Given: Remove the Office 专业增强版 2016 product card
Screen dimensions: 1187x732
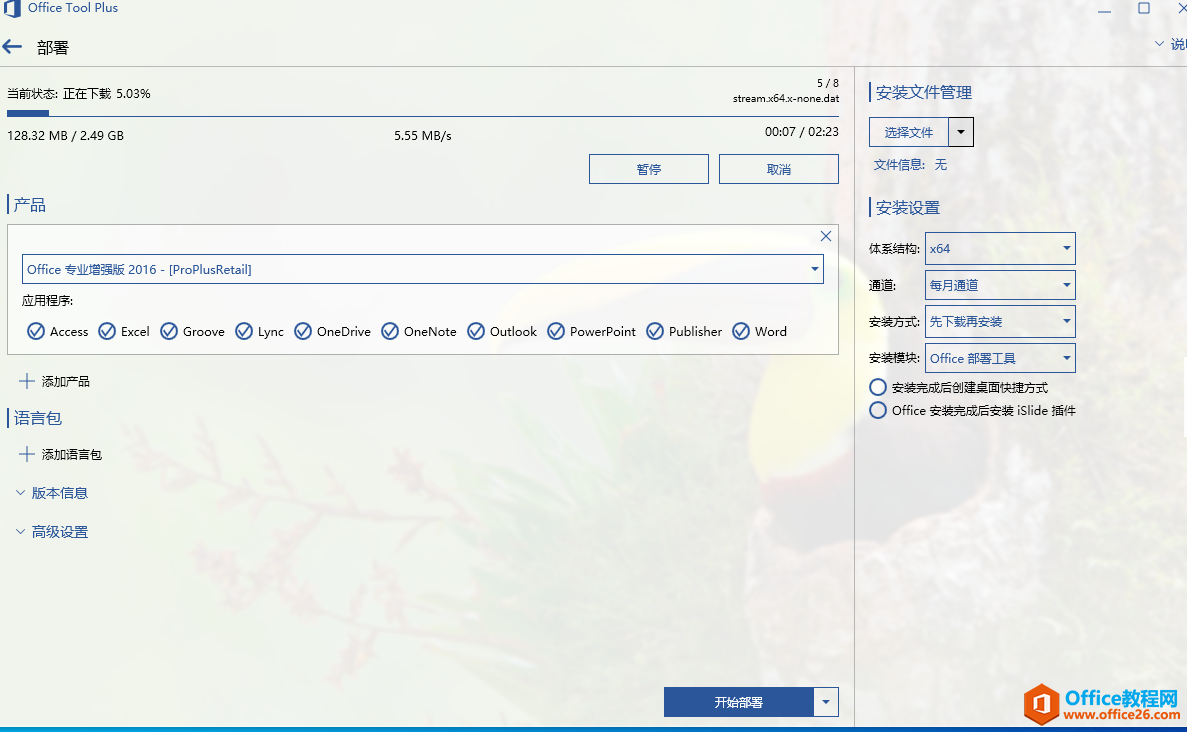Looking at the screenshot, I should [x=825, y=236].
